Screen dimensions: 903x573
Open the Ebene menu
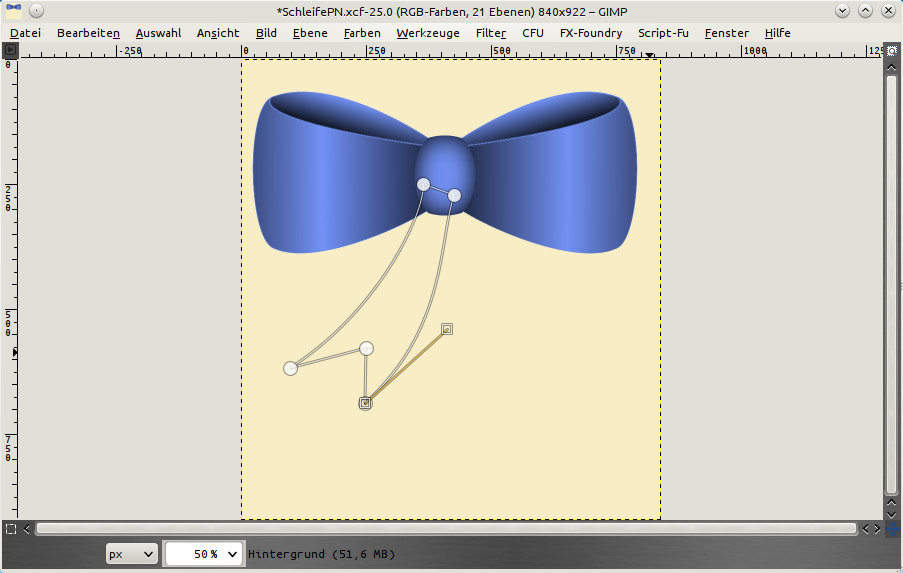[309, 33]
